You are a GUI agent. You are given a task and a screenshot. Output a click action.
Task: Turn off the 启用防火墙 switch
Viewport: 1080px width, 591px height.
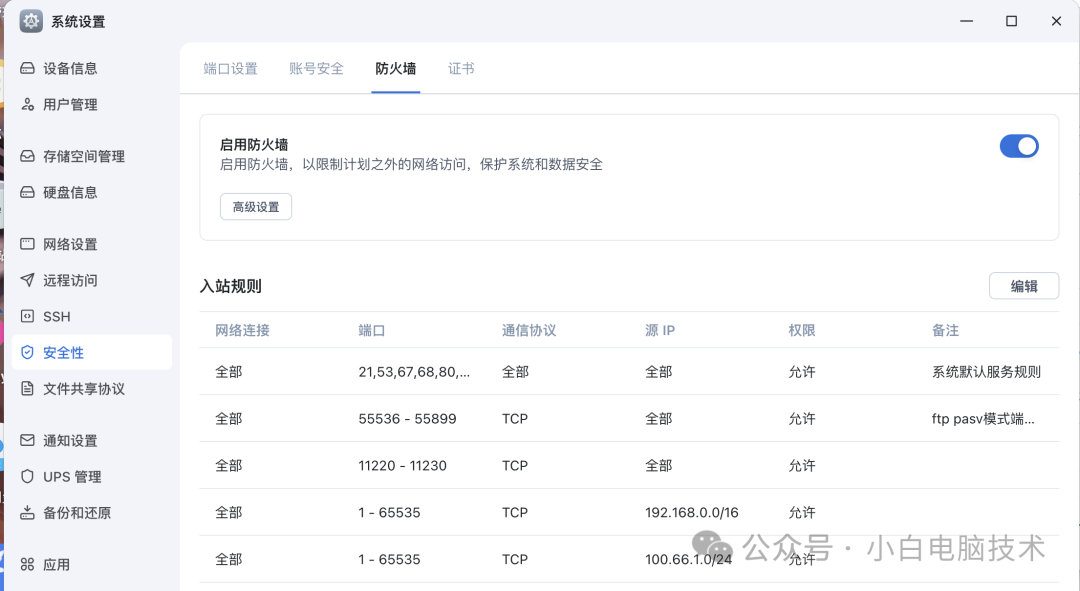pyautogui.click(x=1019, y=146)
